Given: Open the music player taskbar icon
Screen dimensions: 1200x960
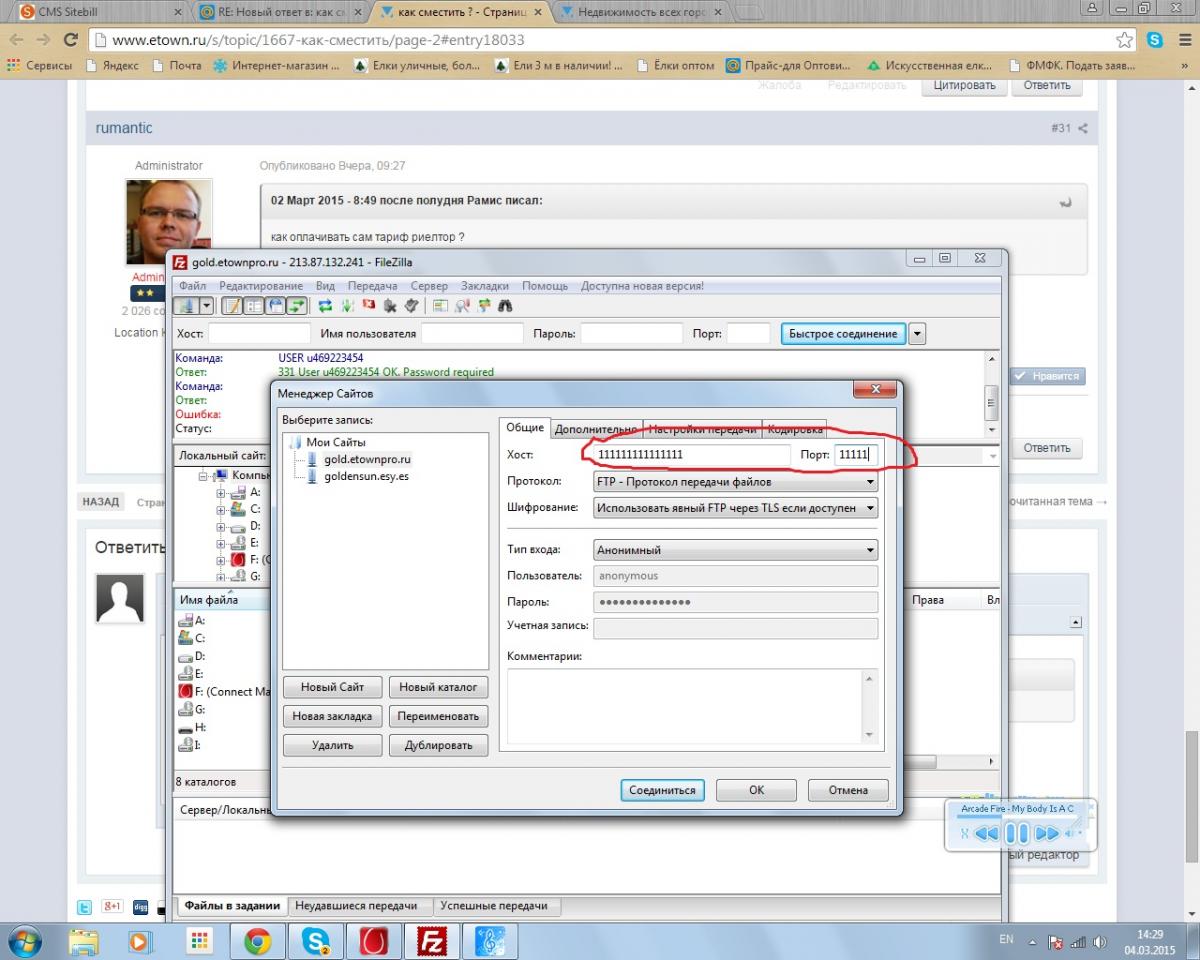Looking at the screenshot, I should coord(490,941).
